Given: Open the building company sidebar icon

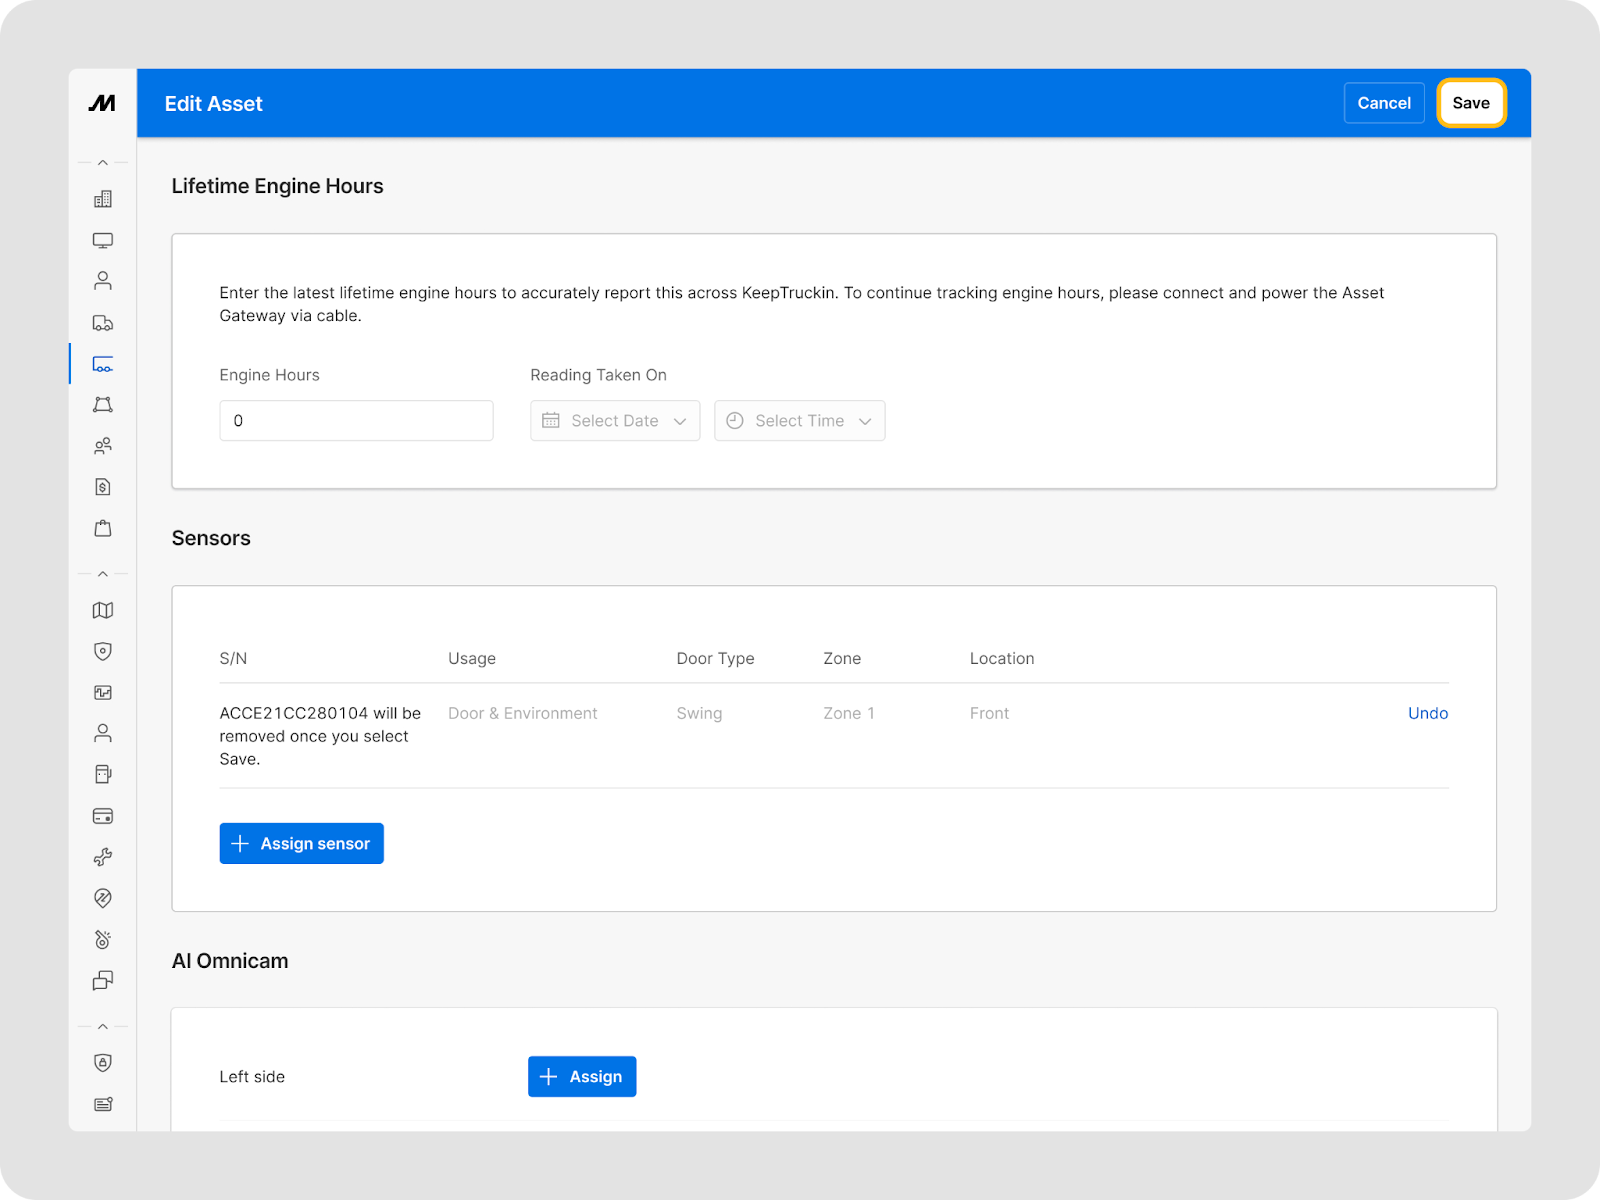Looking at the screenshot, I should [x=102, y=199].
